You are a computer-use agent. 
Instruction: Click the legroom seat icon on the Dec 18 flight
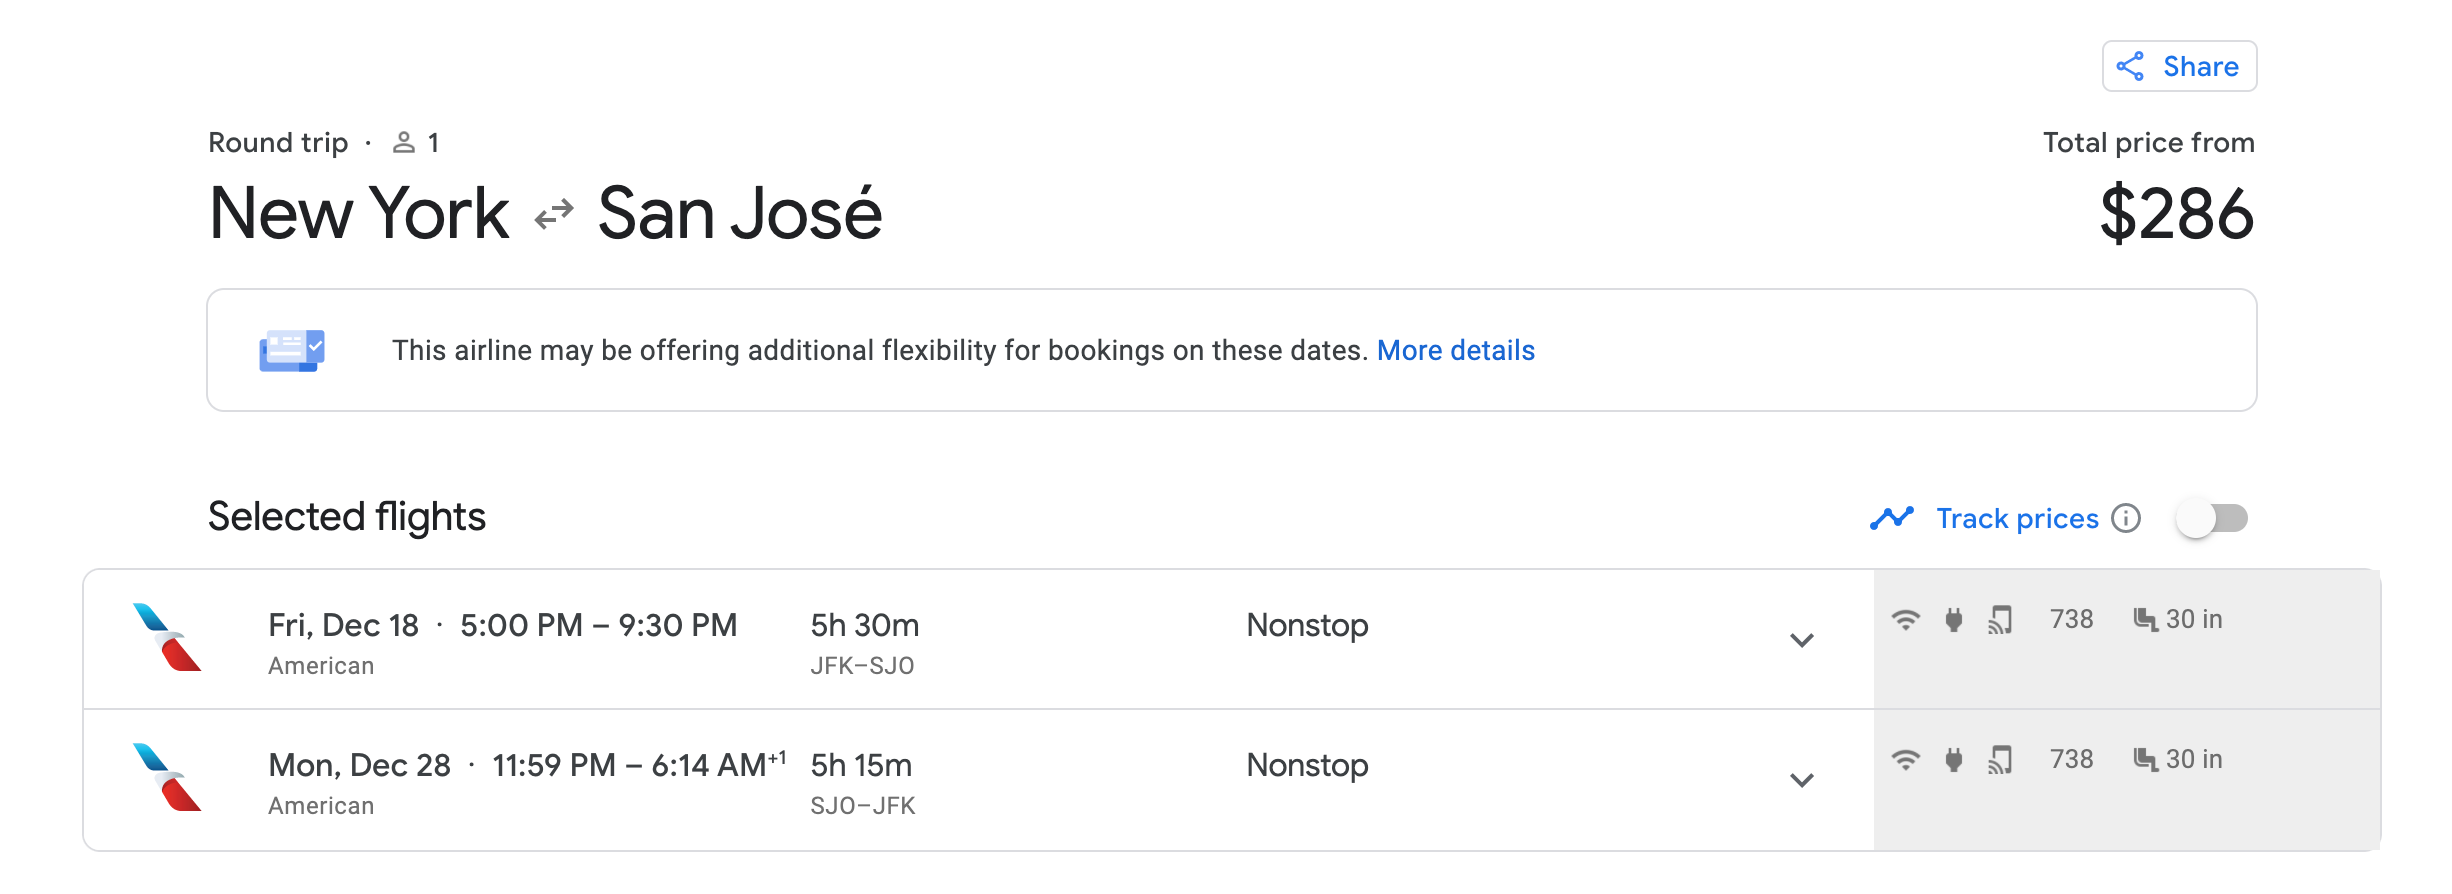pyautogui.click(x=2144, y=620)
